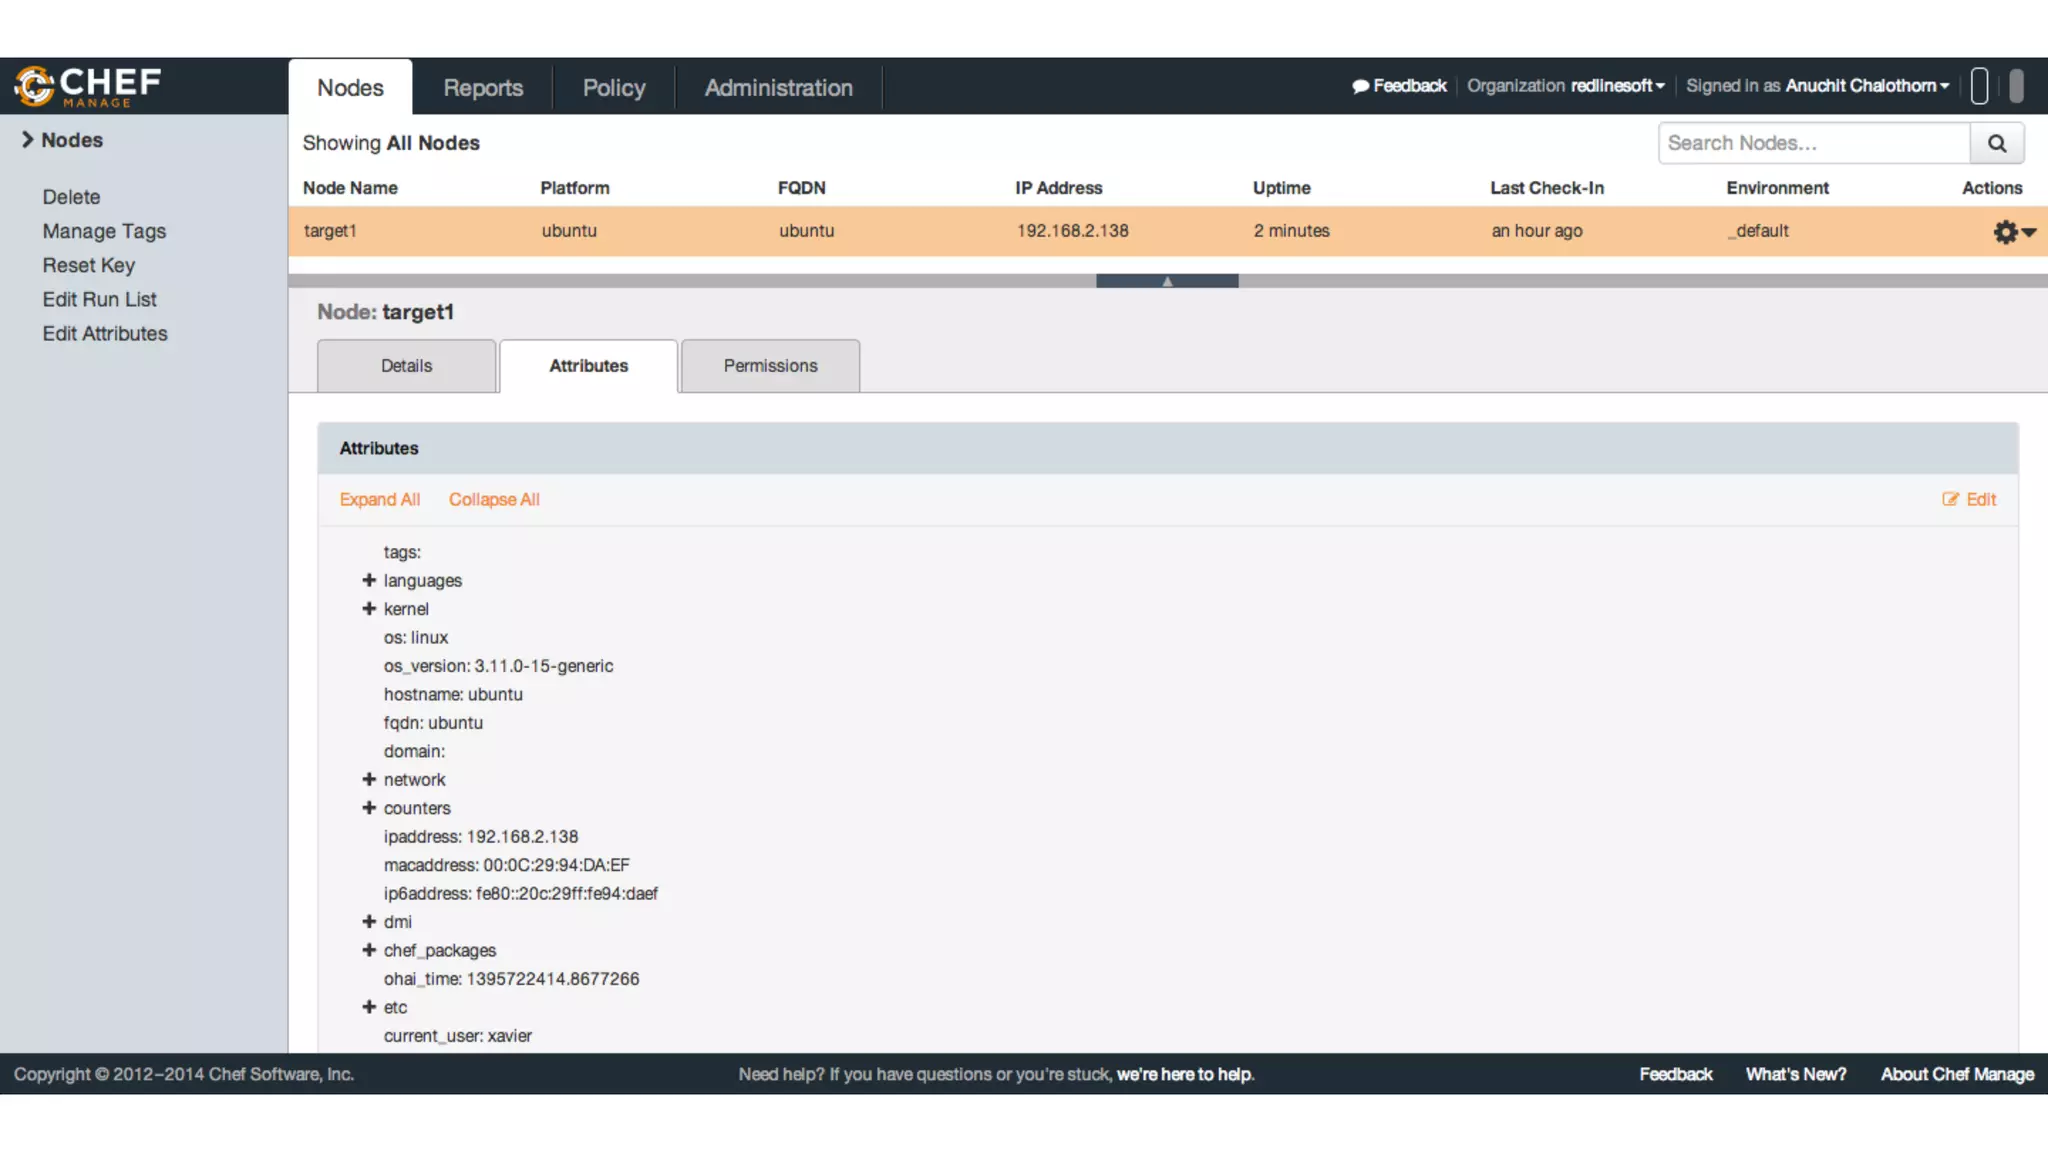The image size is (2048, 1152).
Task: Expand the dmi attribute
Action: 369,921
